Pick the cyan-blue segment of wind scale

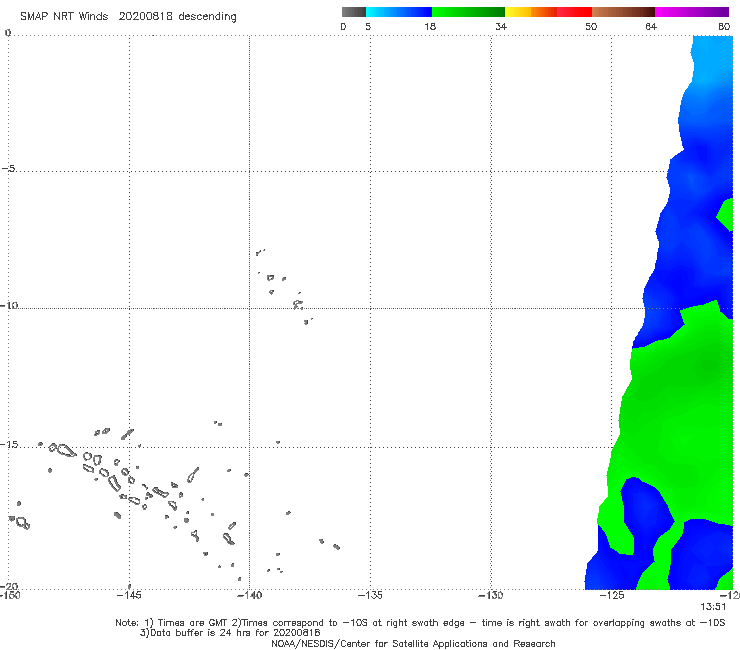coord(399,12)
